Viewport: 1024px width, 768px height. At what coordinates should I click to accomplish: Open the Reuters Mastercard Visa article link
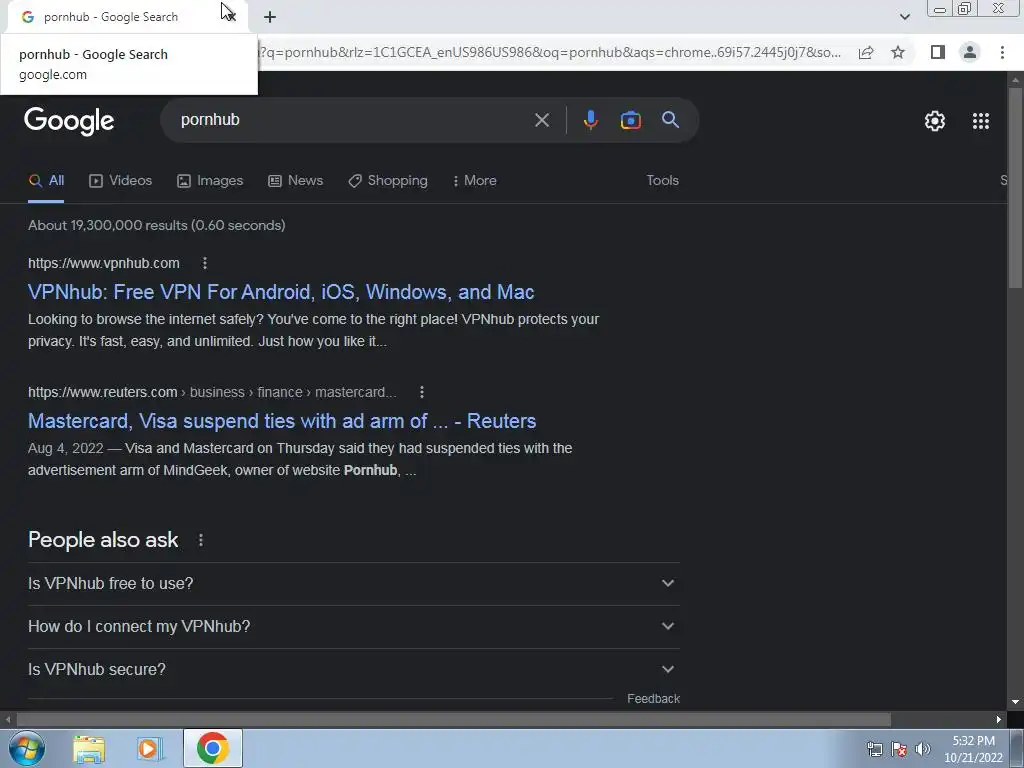pos(282,421)
